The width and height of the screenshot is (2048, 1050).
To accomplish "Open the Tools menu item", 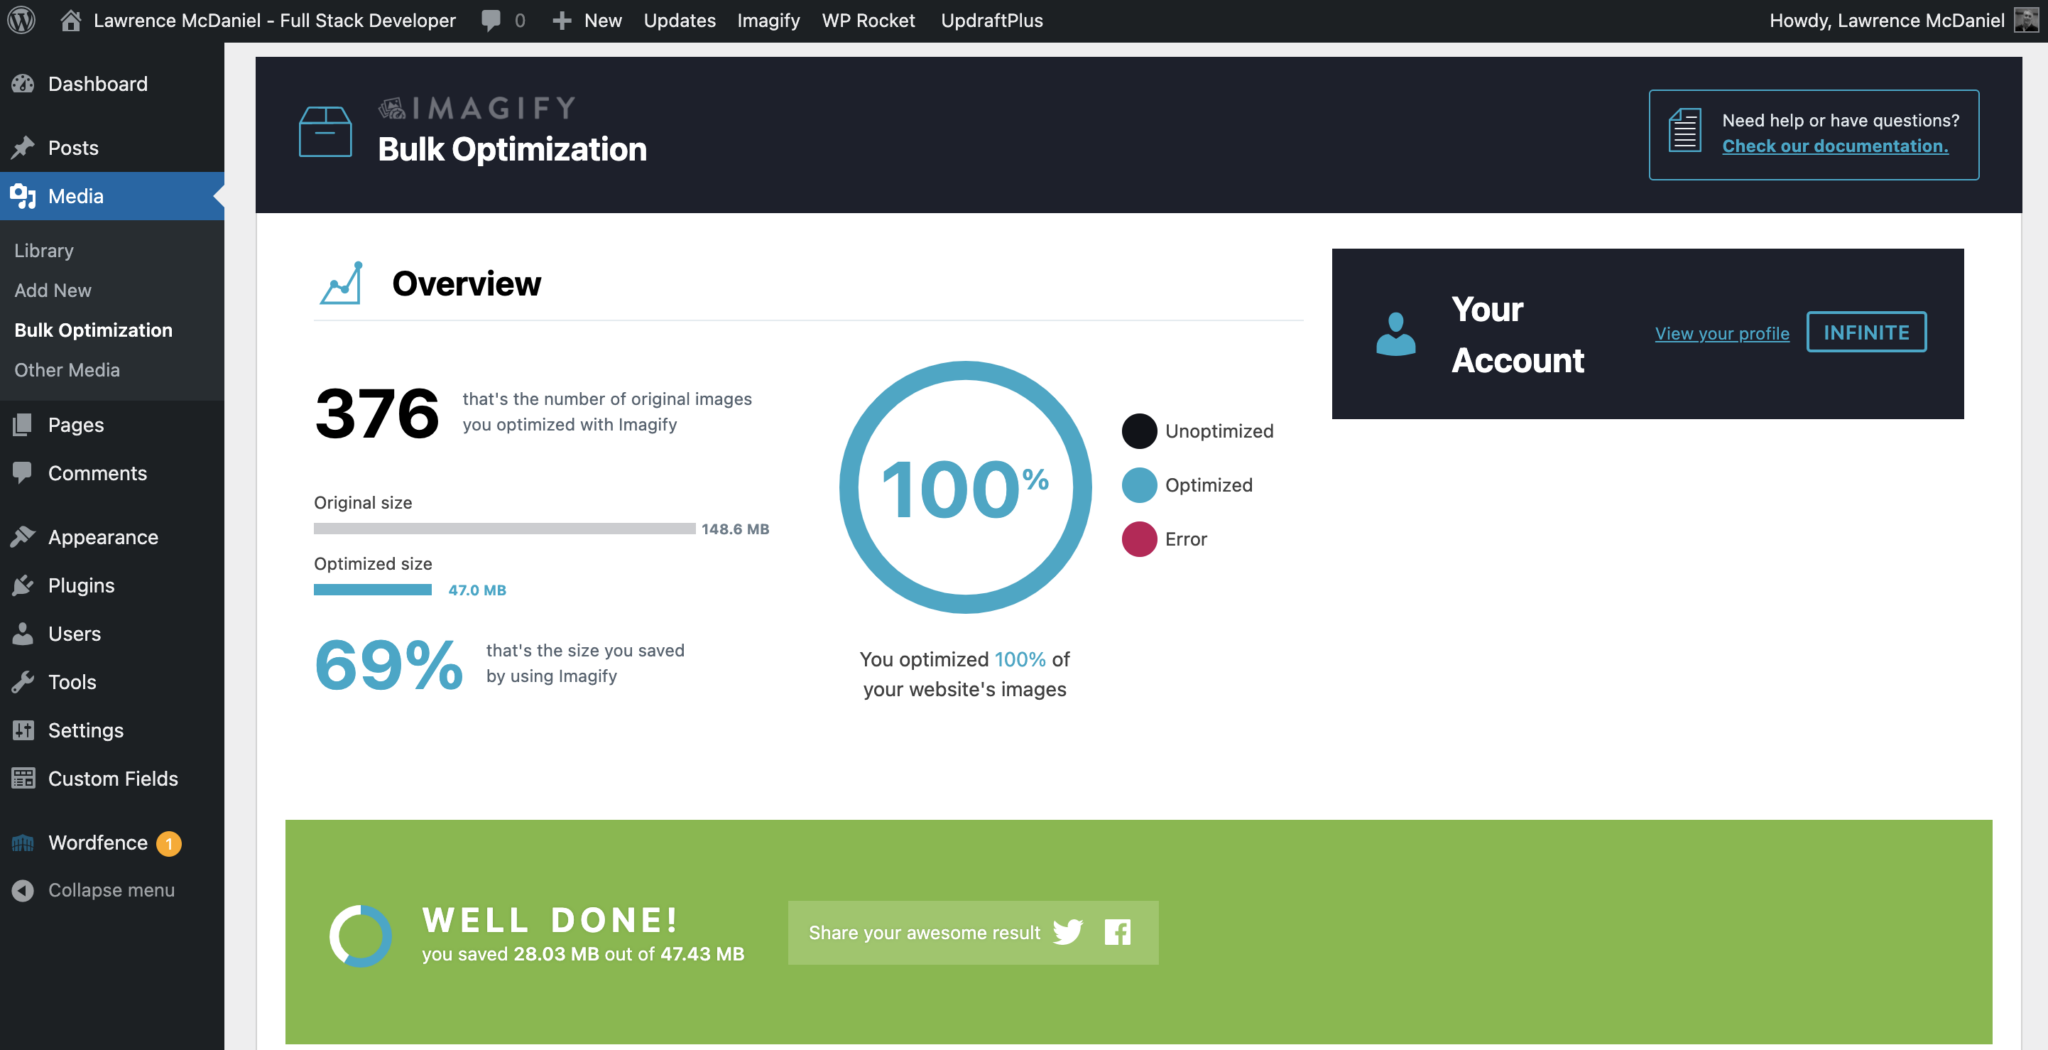I will (x=72, y=682).
